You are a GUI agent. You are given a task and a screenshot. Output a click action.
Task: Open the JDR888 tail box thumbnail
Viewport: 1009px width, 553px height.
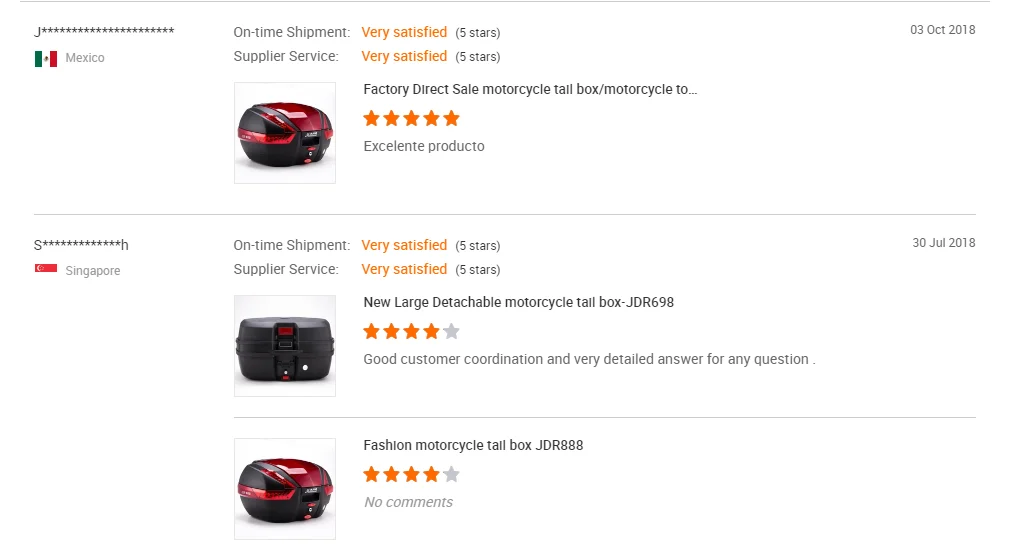[x=285, y=489]
